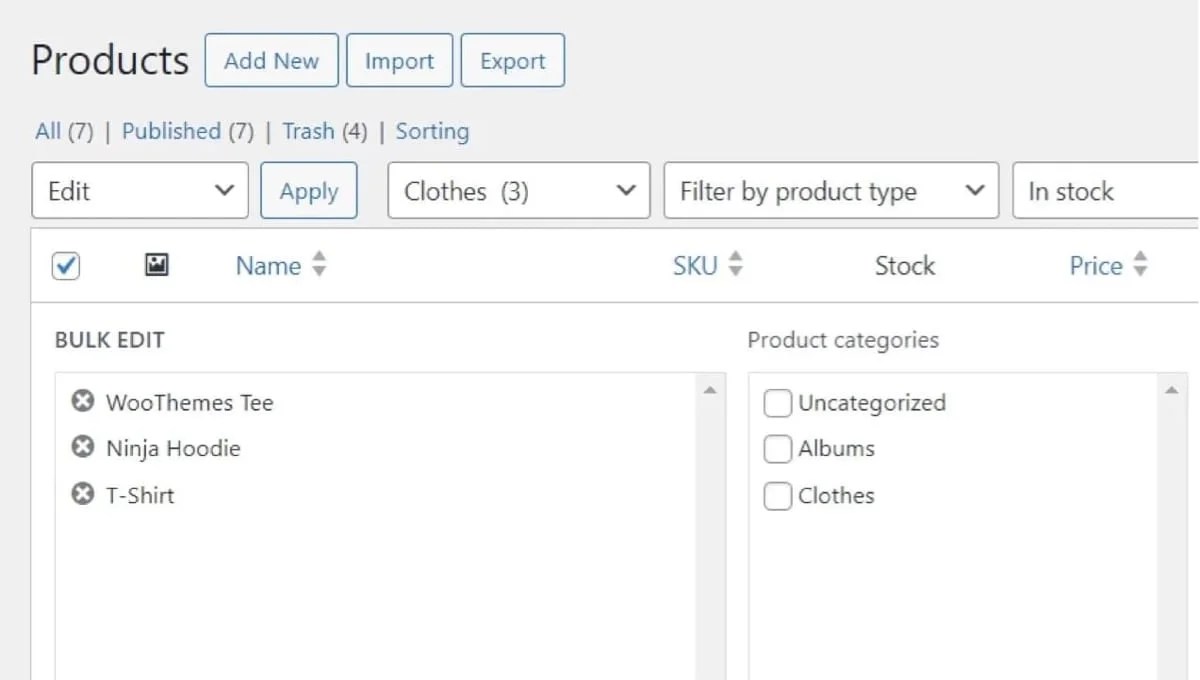
Task: View products in the Trash
Action: point(311,131)
